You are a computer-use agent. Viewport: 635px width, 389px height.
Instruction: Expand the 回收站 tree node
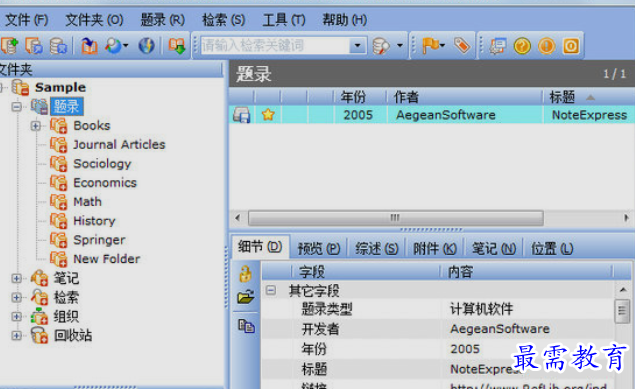click(x=17, y=335)
